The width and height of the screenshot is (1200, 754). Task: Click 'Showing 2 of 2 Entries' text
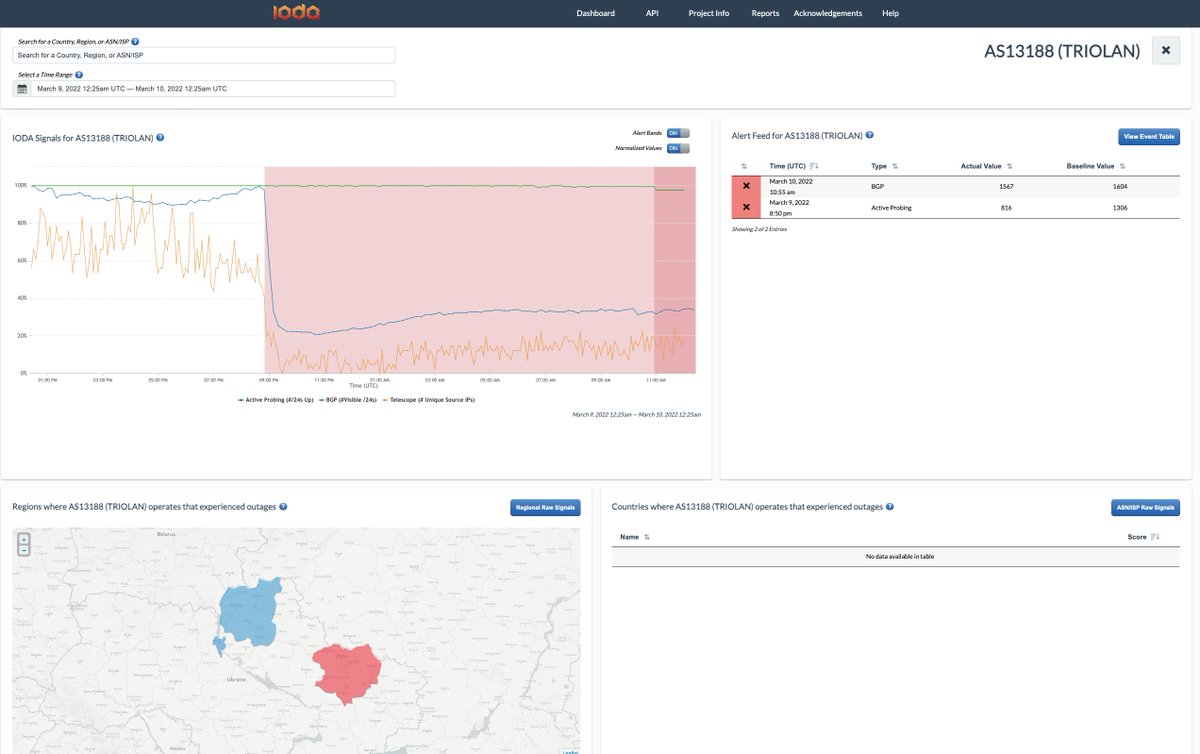pyautogui.click(x=759, y=229)
